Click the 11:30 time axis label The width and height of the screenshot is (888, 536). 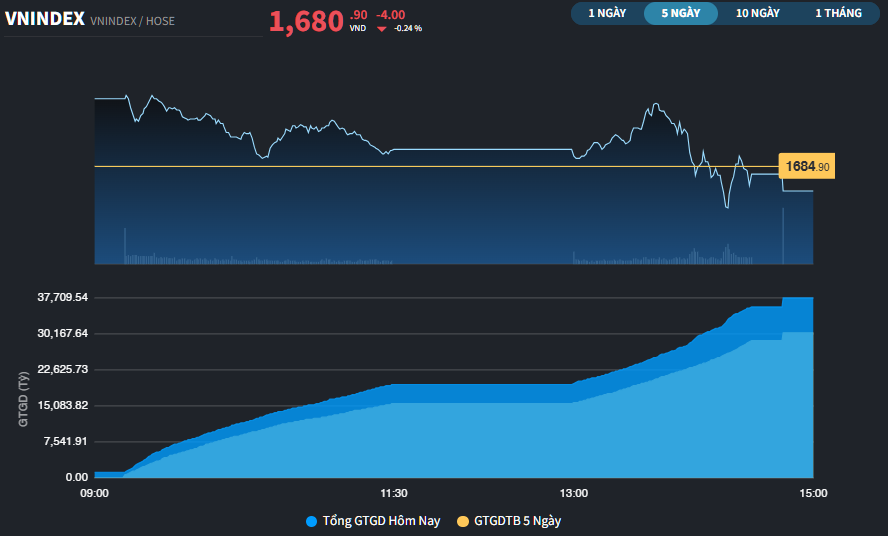(x=394, y=493)
